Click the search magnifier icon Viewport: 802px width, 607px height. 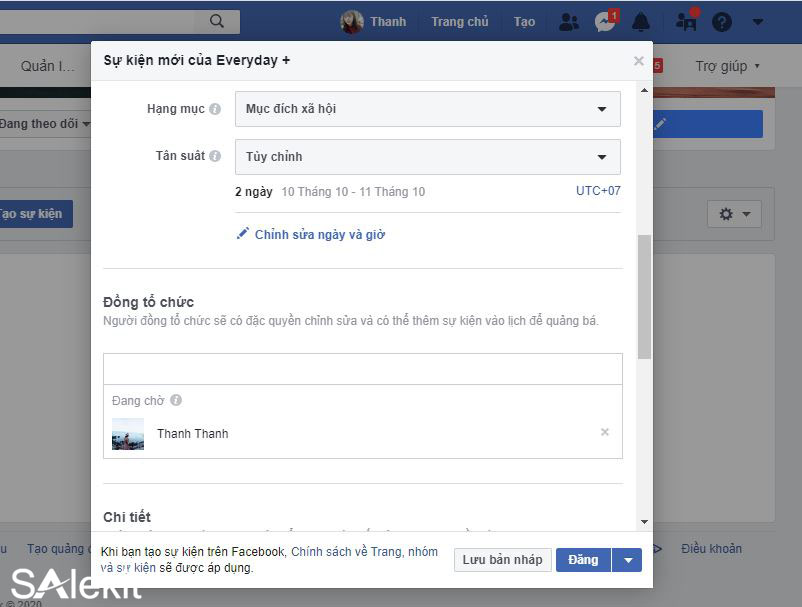[x=216, y=20]
